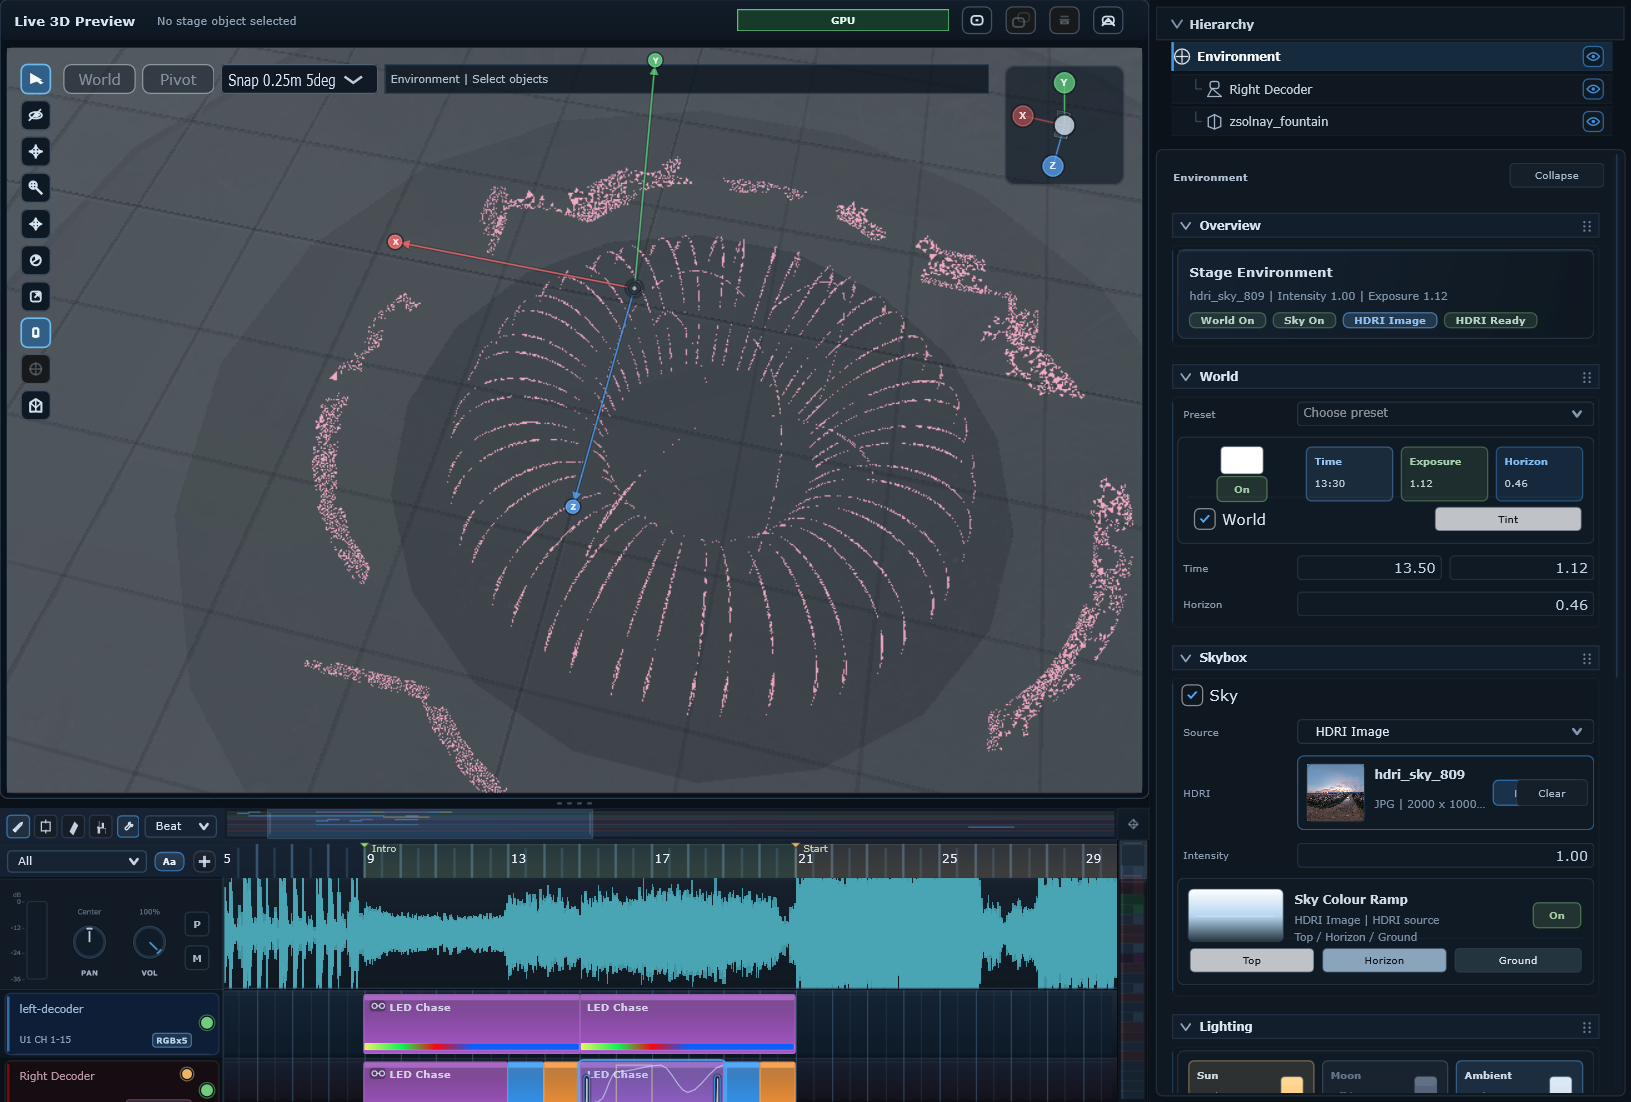Screen dimensions: 1631x1102
Task: Click the box-with-arrow scale tool
Action: pos(36,296)
